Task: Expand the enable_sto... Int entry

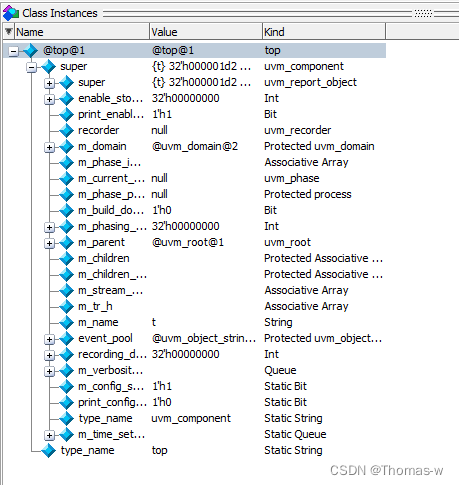Action: [49, 99]
